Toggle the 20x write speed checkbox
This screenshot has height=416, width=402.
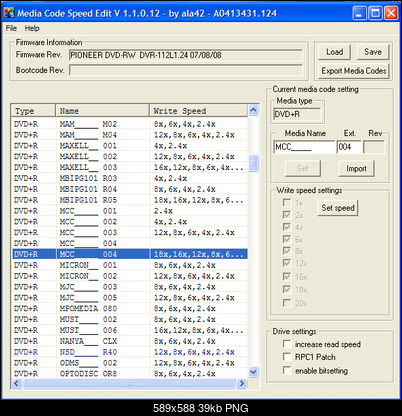click(x=286, y=303)
